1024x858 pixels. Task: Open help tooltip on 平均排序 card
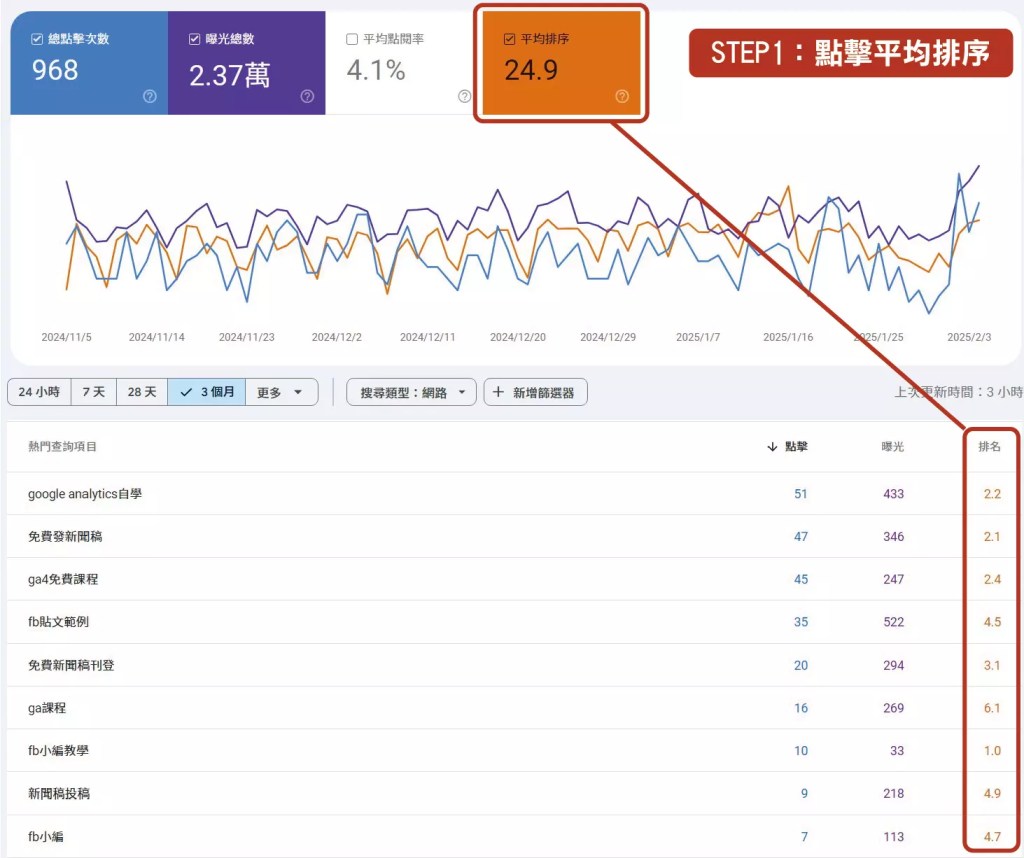point(621,96)
